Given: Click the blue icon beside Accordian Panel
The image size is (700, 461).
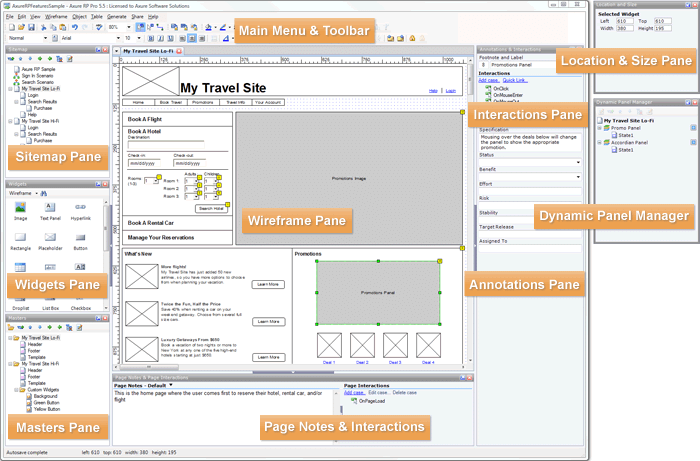Looking at the screenshot, I should click(x=693, y=142).
